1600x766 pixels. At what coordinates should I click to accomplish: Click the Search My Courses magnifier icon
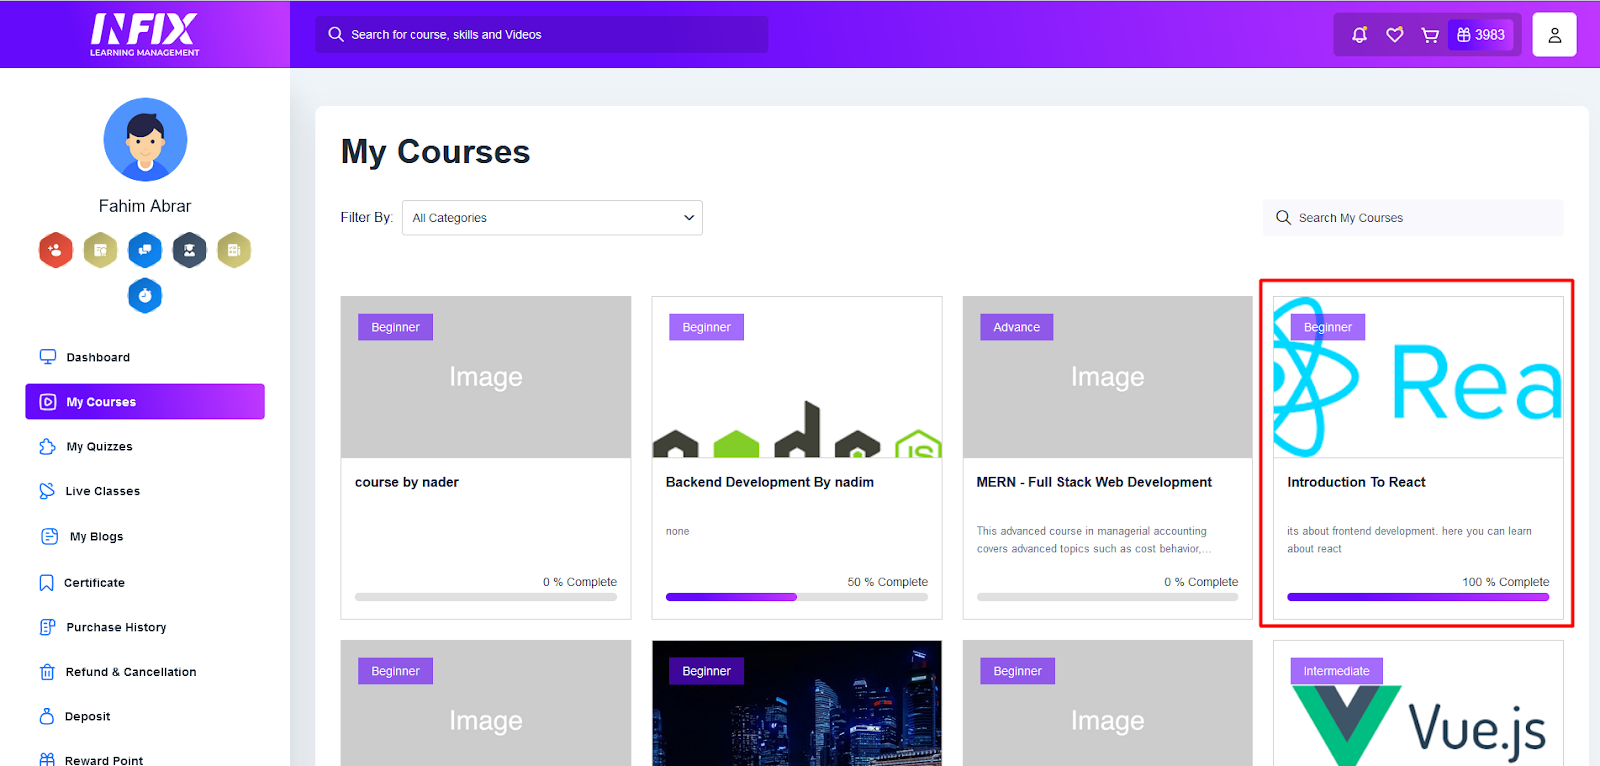(x=1283, y=218)
